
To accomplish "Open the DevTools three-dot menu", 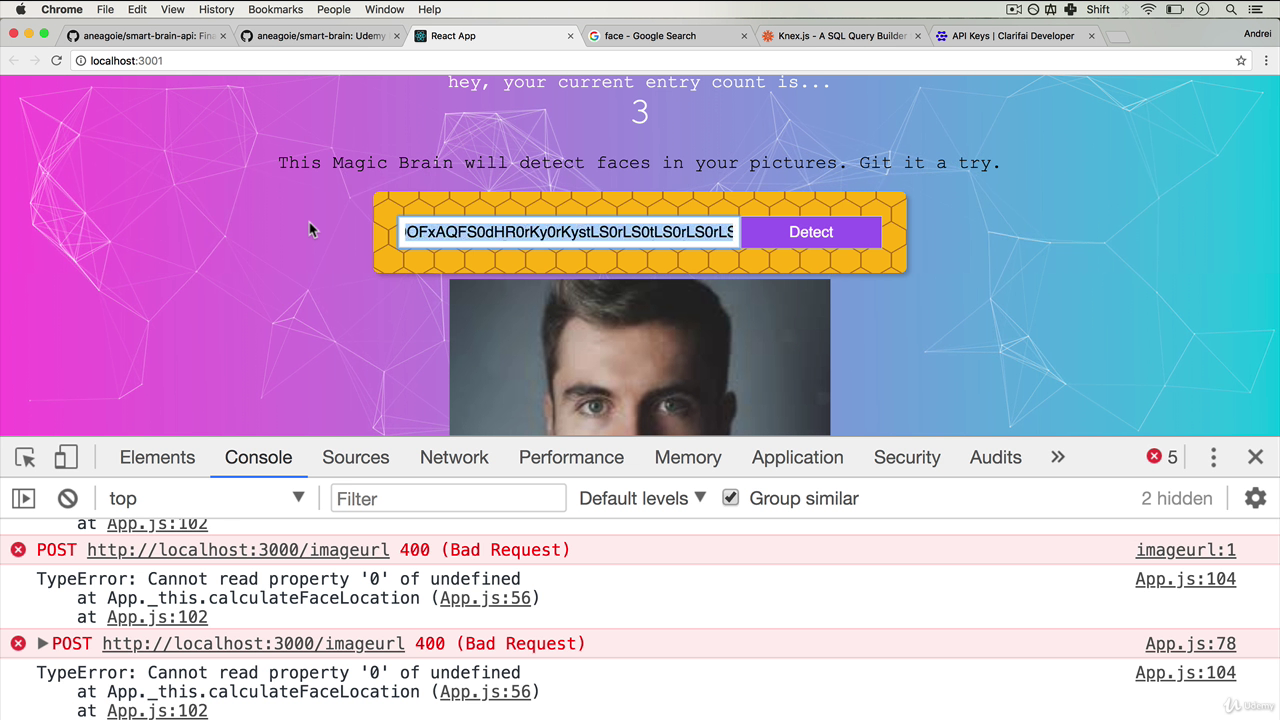I will pos(1213,457).
